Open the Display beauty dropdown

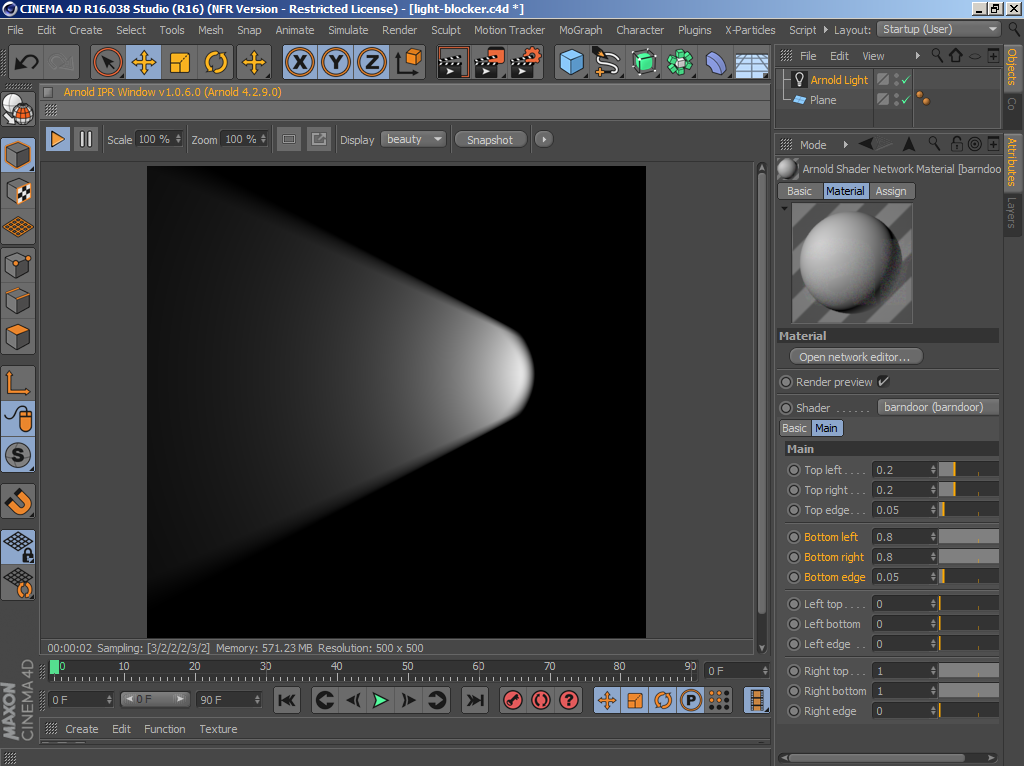(x=413, y=139)
